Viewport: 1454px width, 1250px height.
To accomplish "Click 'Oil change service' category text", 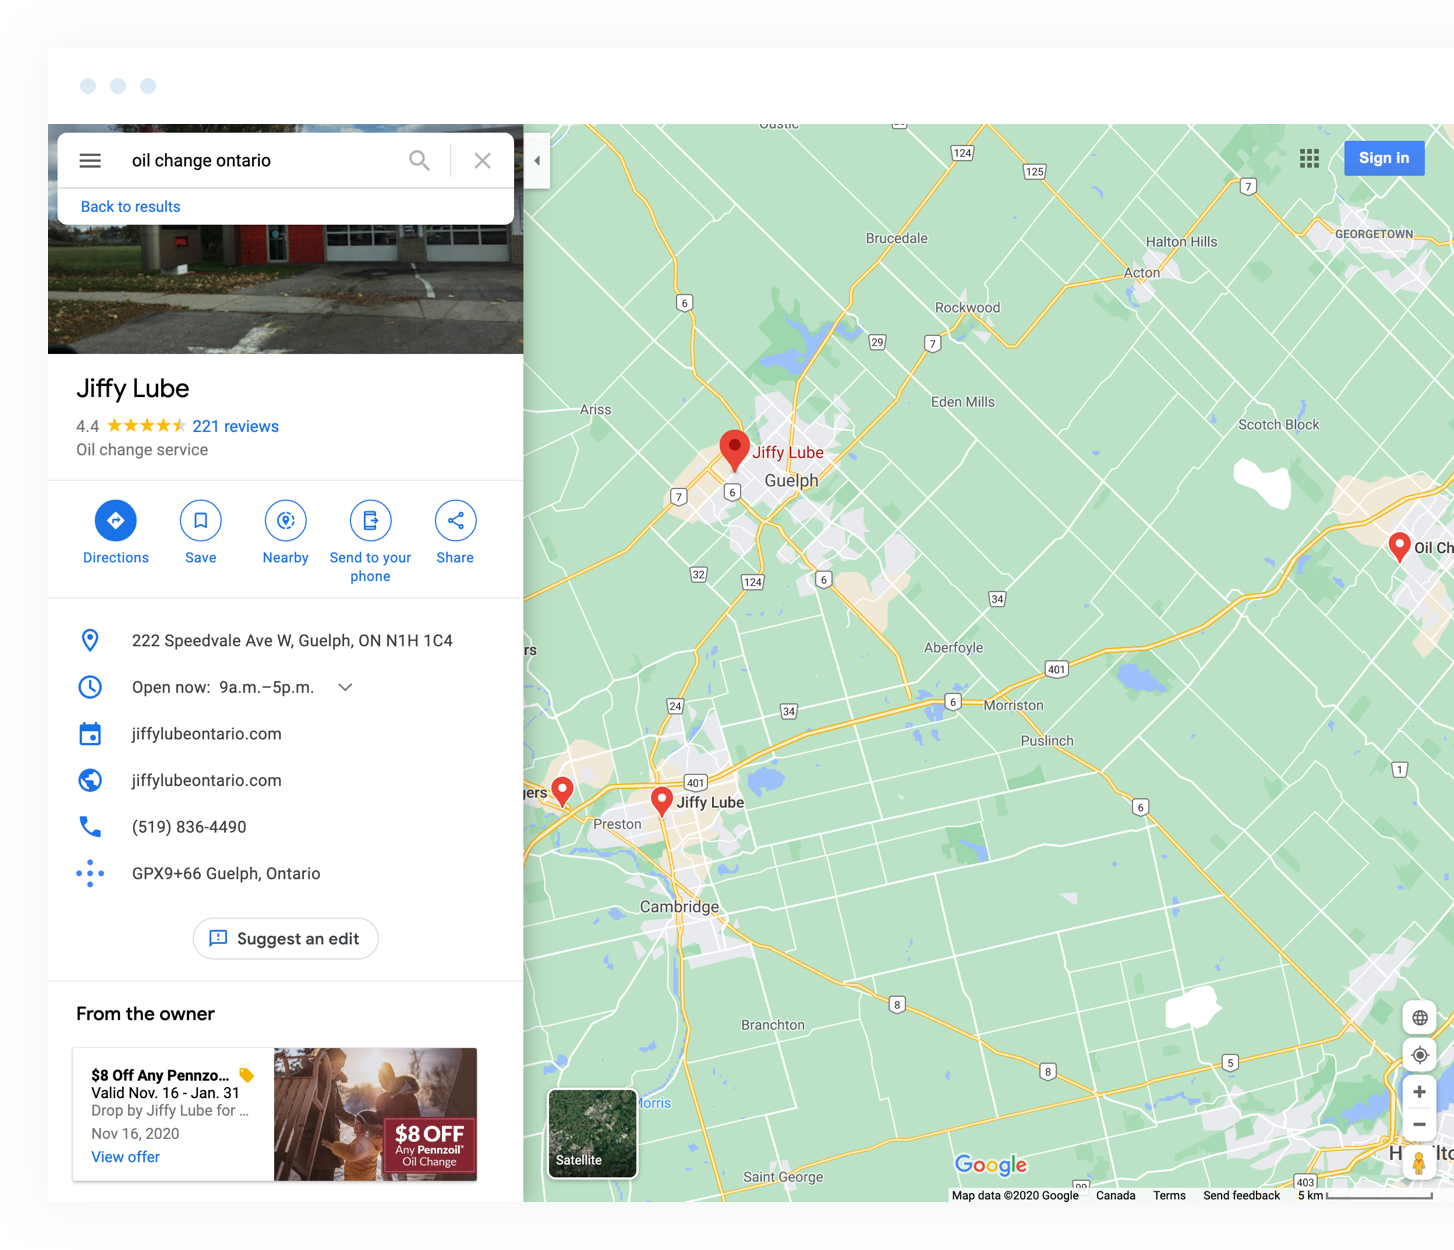I will (x=142, y=450).
